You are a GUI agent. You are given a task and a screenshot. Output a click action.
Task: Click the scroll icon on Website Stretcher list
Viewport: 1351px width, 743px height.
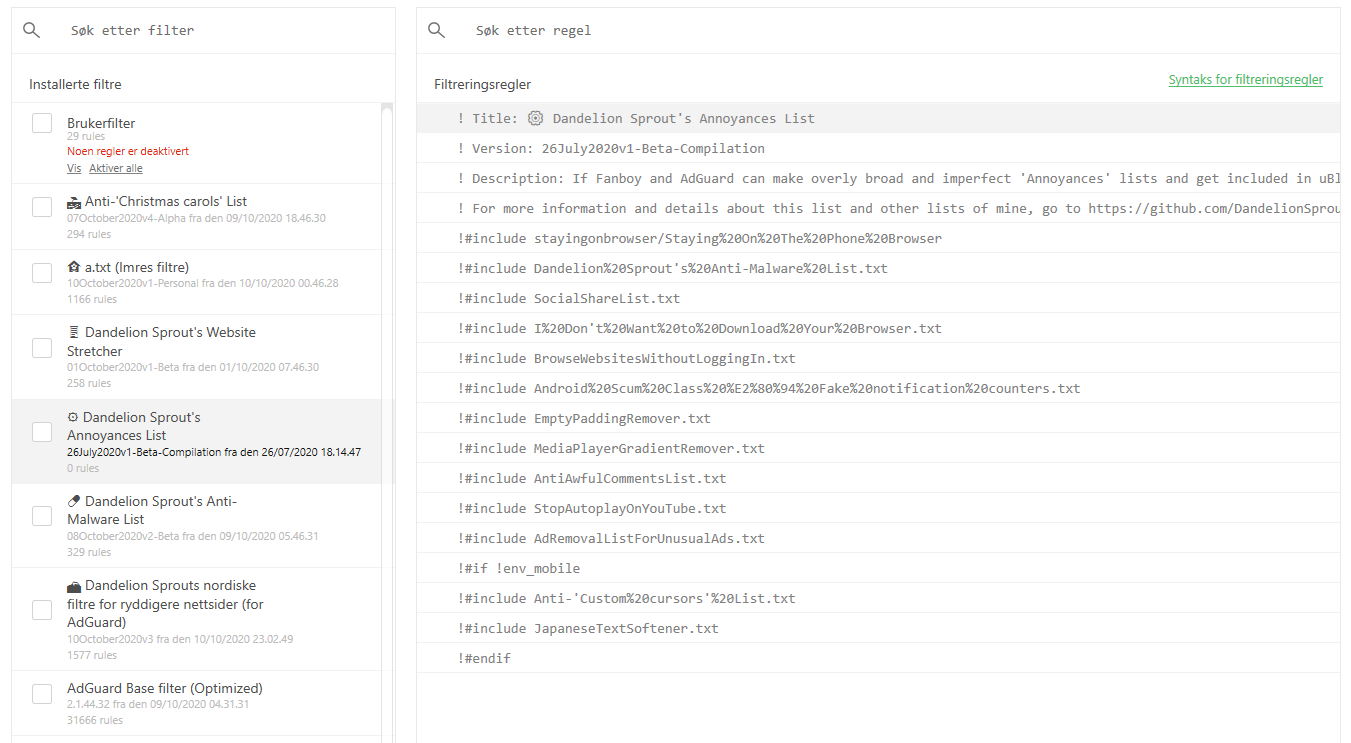(x=73, y=331)
